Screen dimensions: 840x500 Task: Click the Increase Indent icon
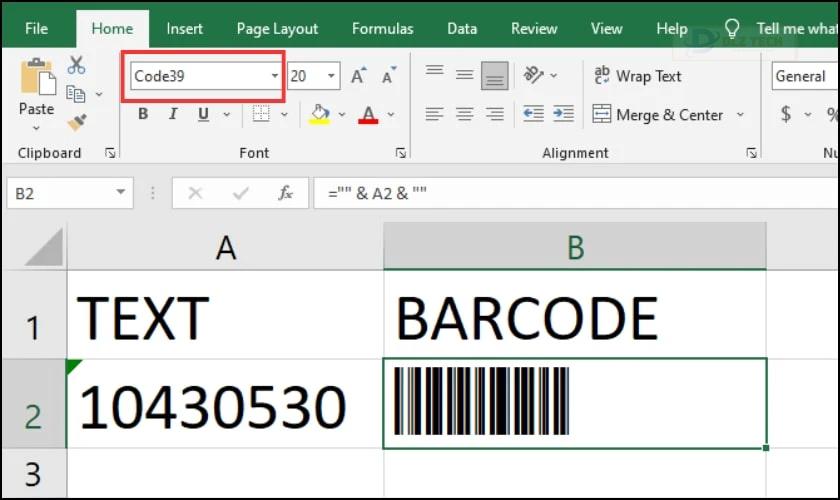pos(564,114)
